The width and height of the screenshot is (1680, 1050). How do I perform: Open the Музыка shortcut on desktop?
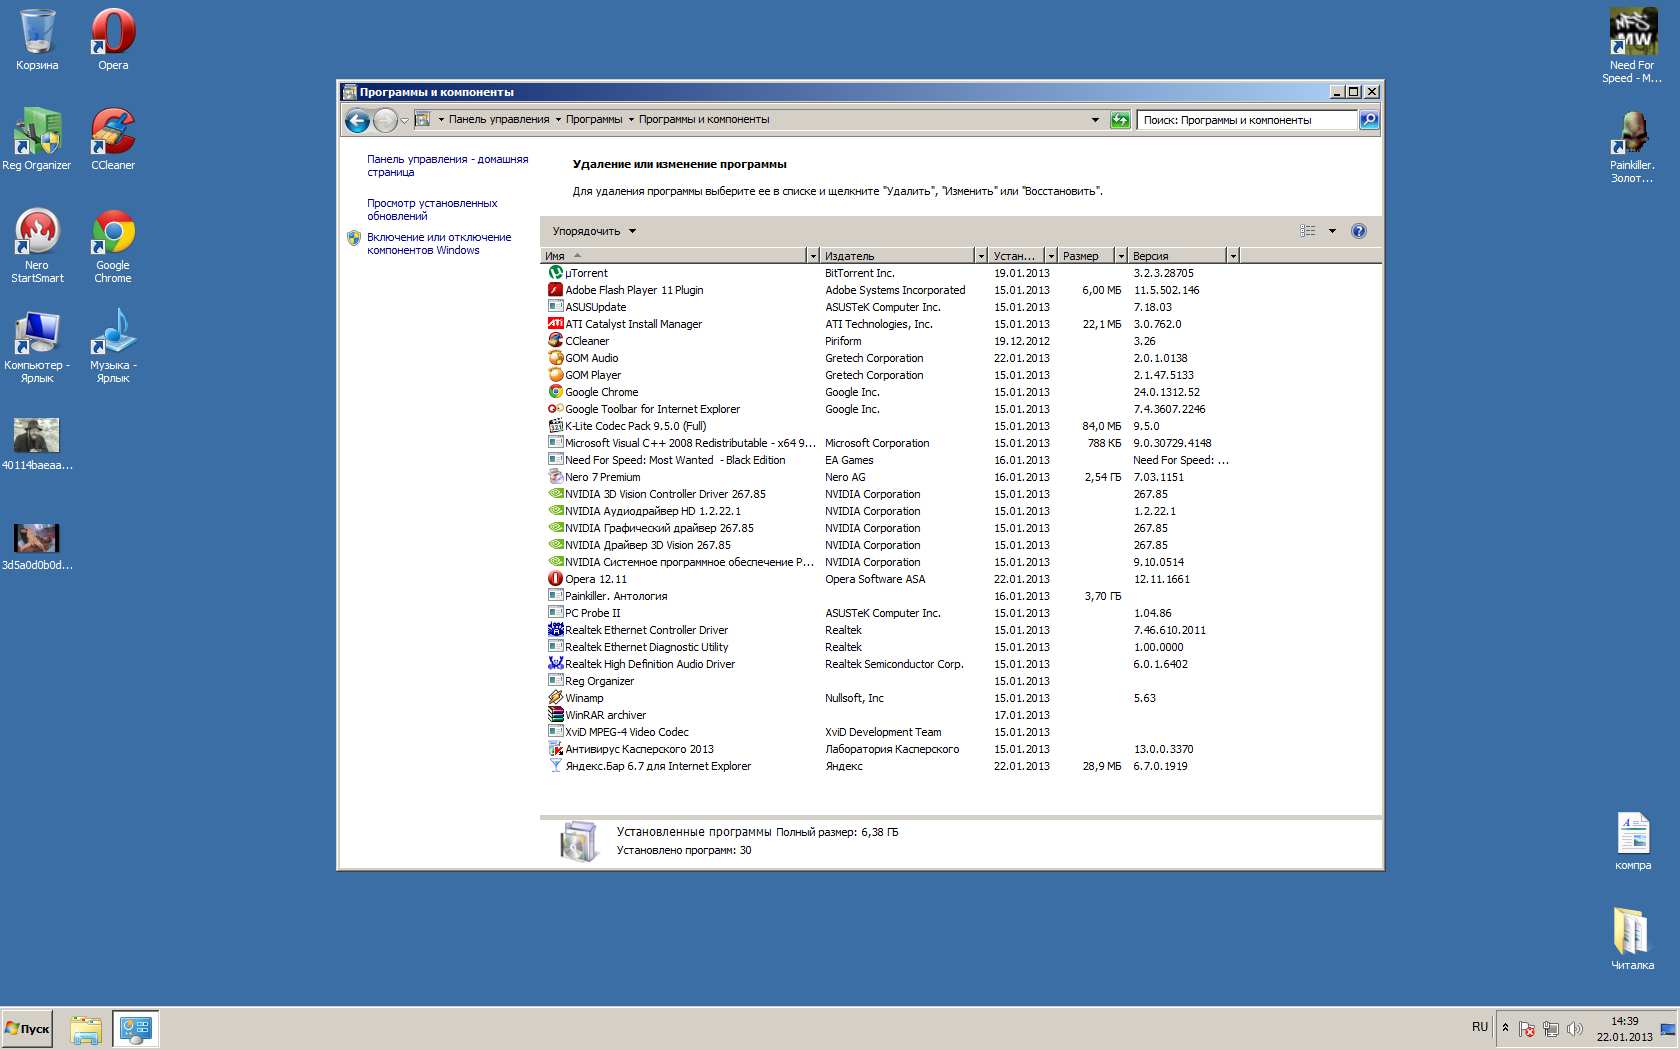click(113, 346)
